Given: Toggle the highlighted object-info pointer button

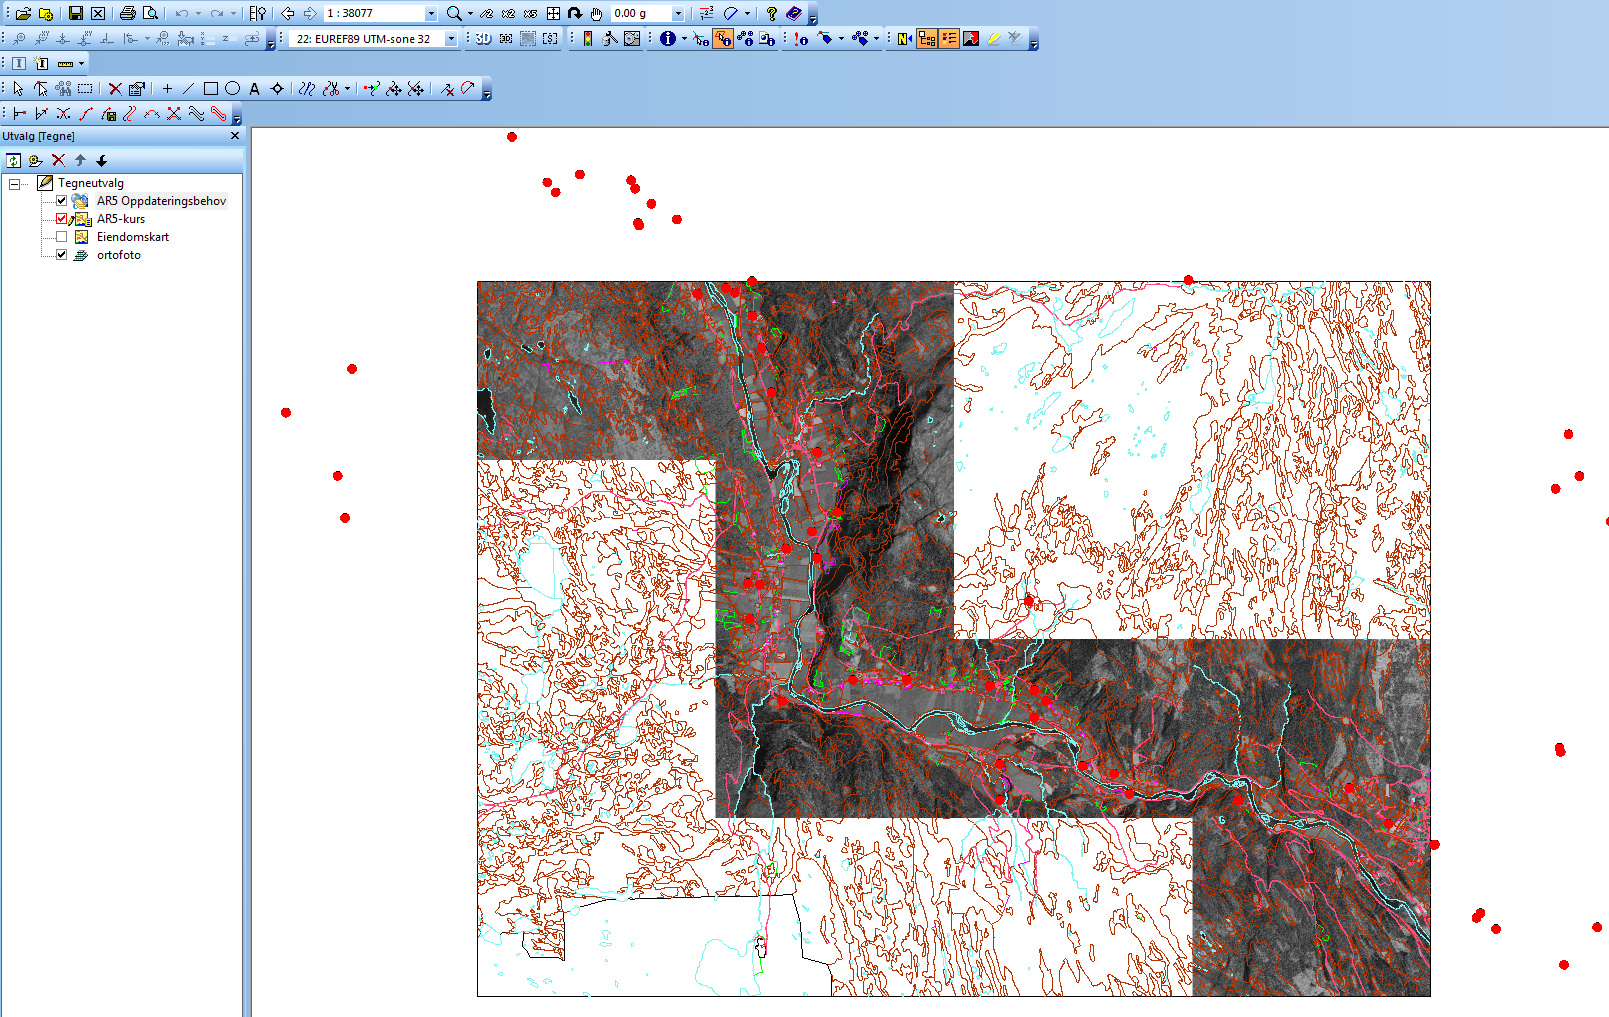Looking at the screenshot, I should (x=723, y=38).
